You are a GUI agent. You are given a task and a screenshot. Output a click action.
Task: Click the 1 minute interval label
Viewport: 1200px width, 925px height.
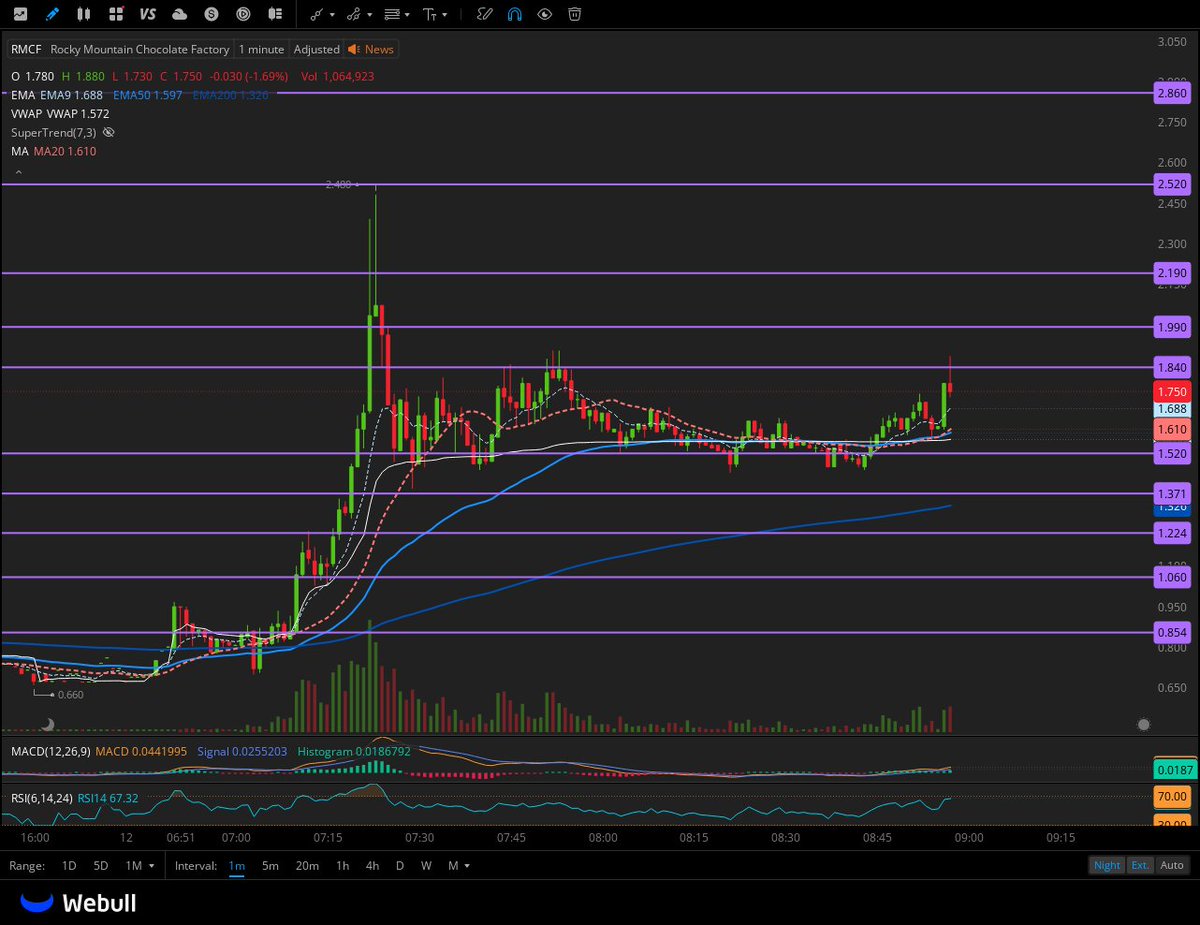(x=261, y=49)
